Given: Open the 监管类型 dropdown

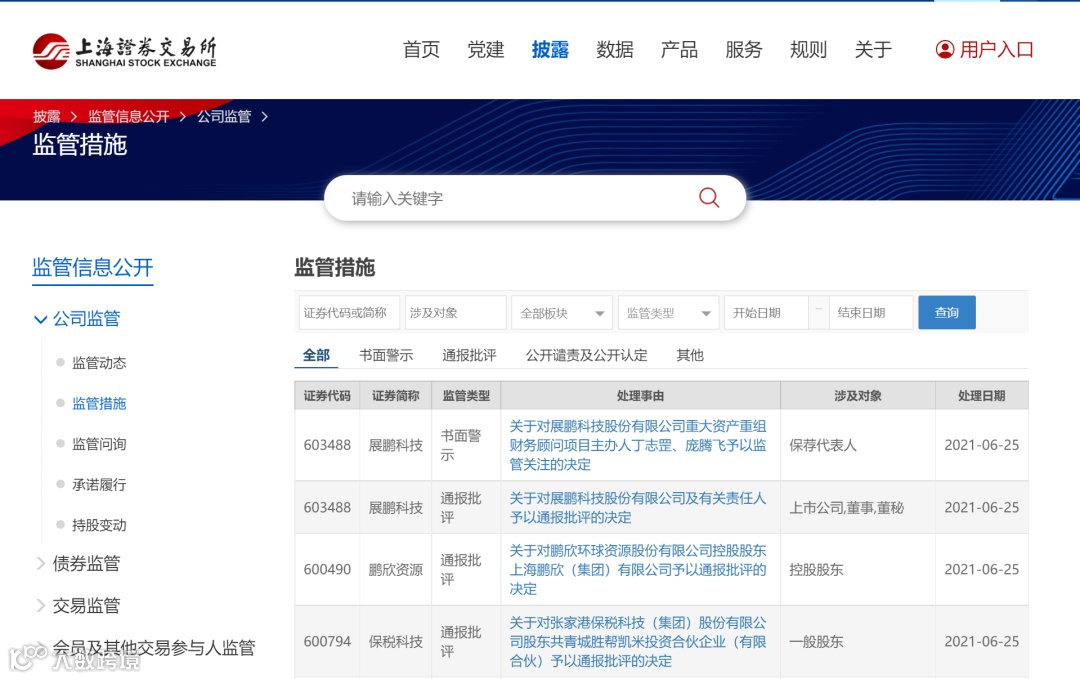Looking at the screenshot, I should click(668, 313).
